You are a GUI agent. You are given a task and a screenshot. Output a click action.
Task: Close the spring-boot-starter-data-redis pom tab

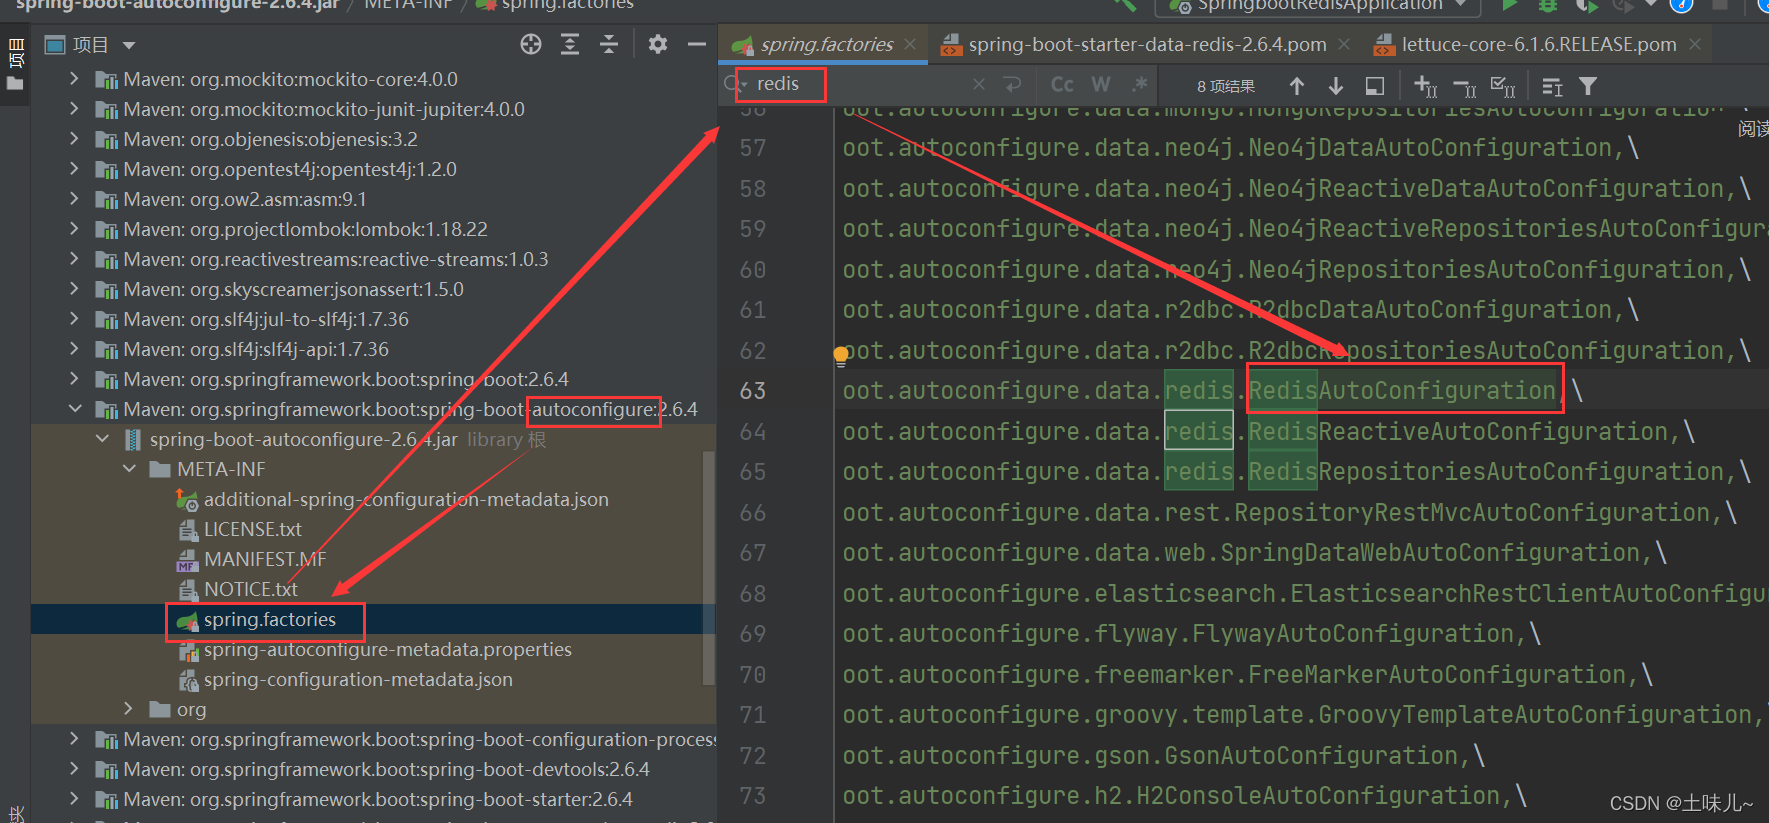[1344, 44]
